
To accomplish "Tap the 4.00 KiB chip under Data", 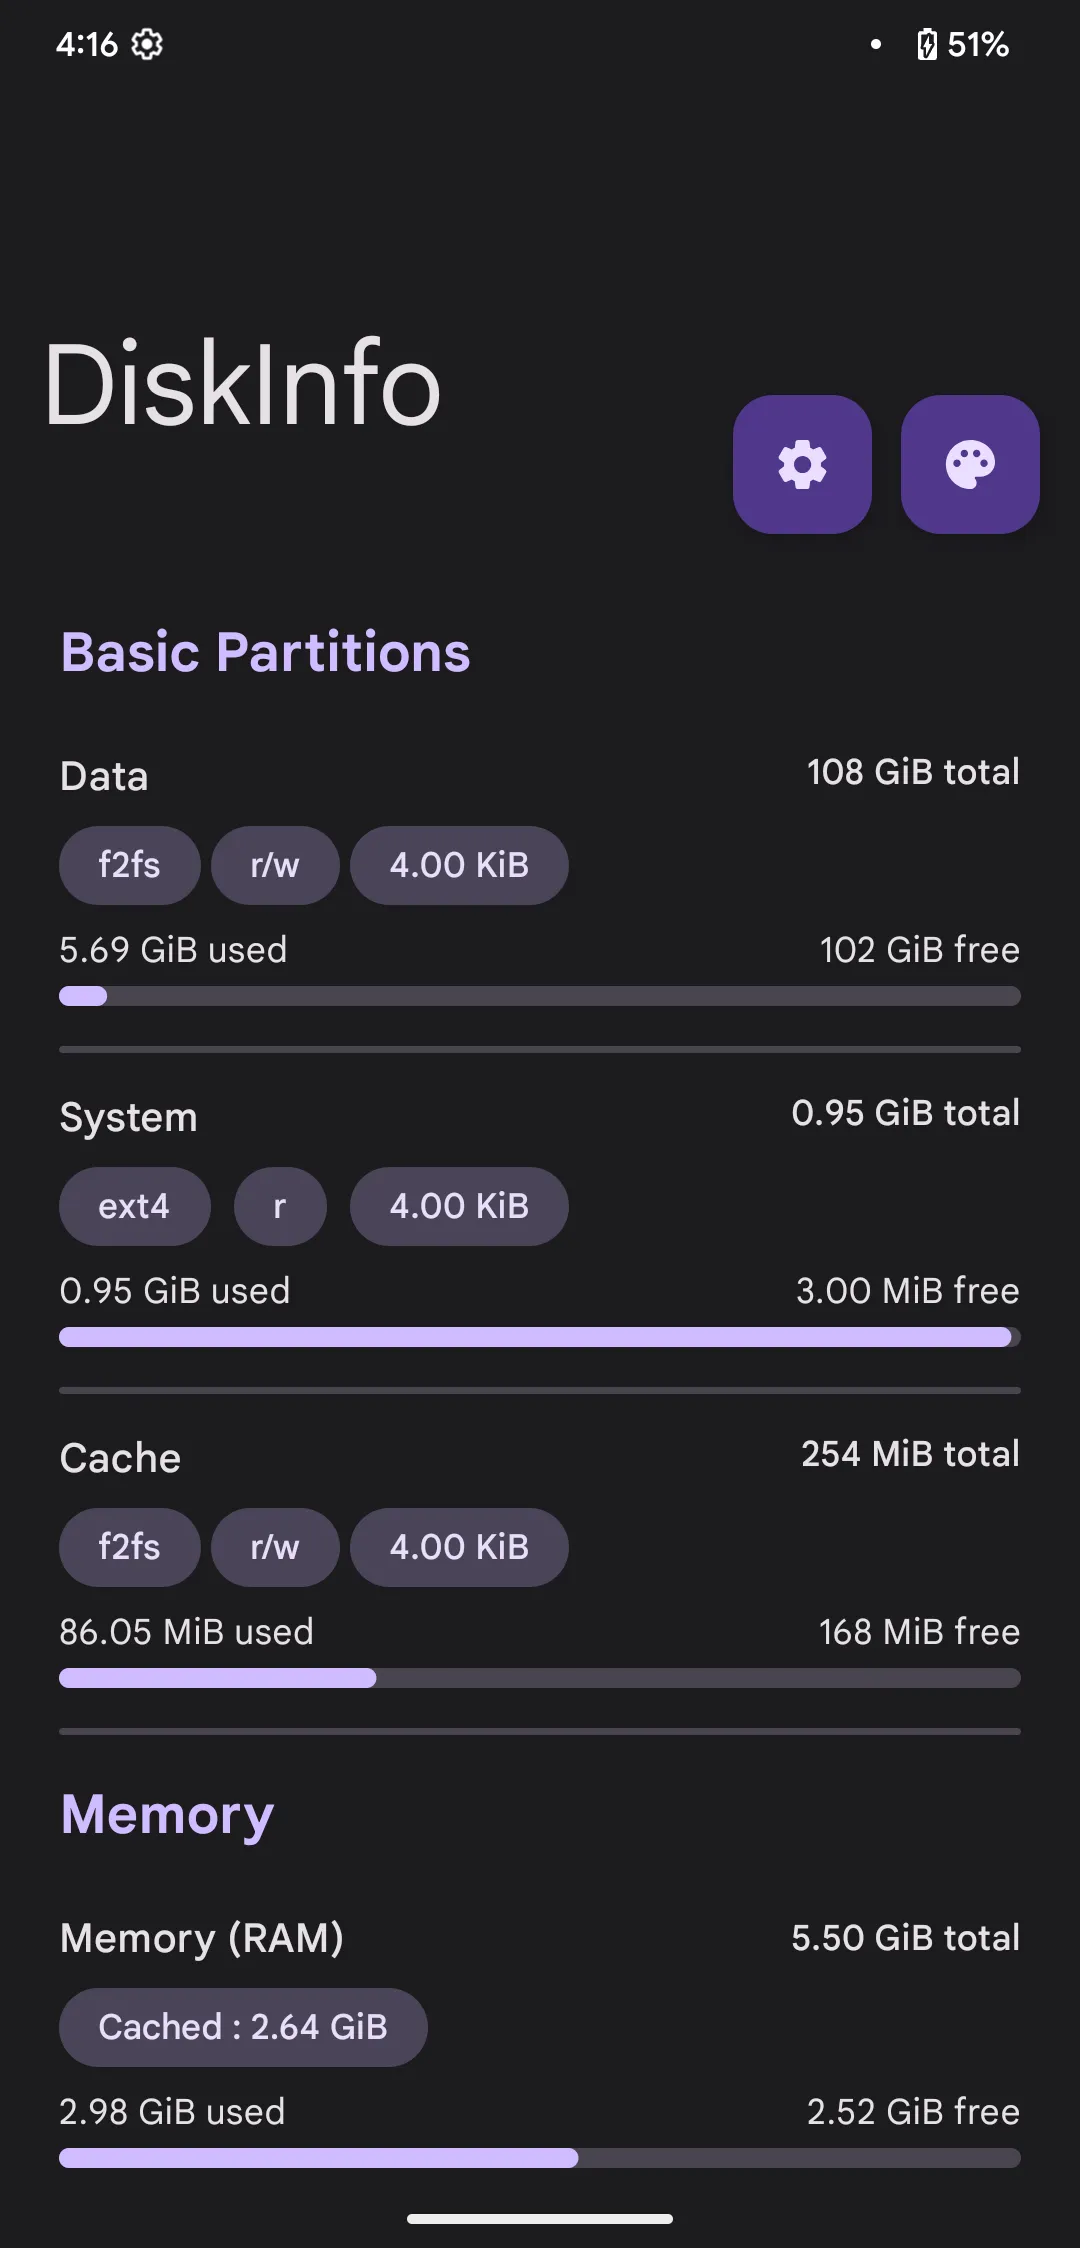I will click(459, 865).
